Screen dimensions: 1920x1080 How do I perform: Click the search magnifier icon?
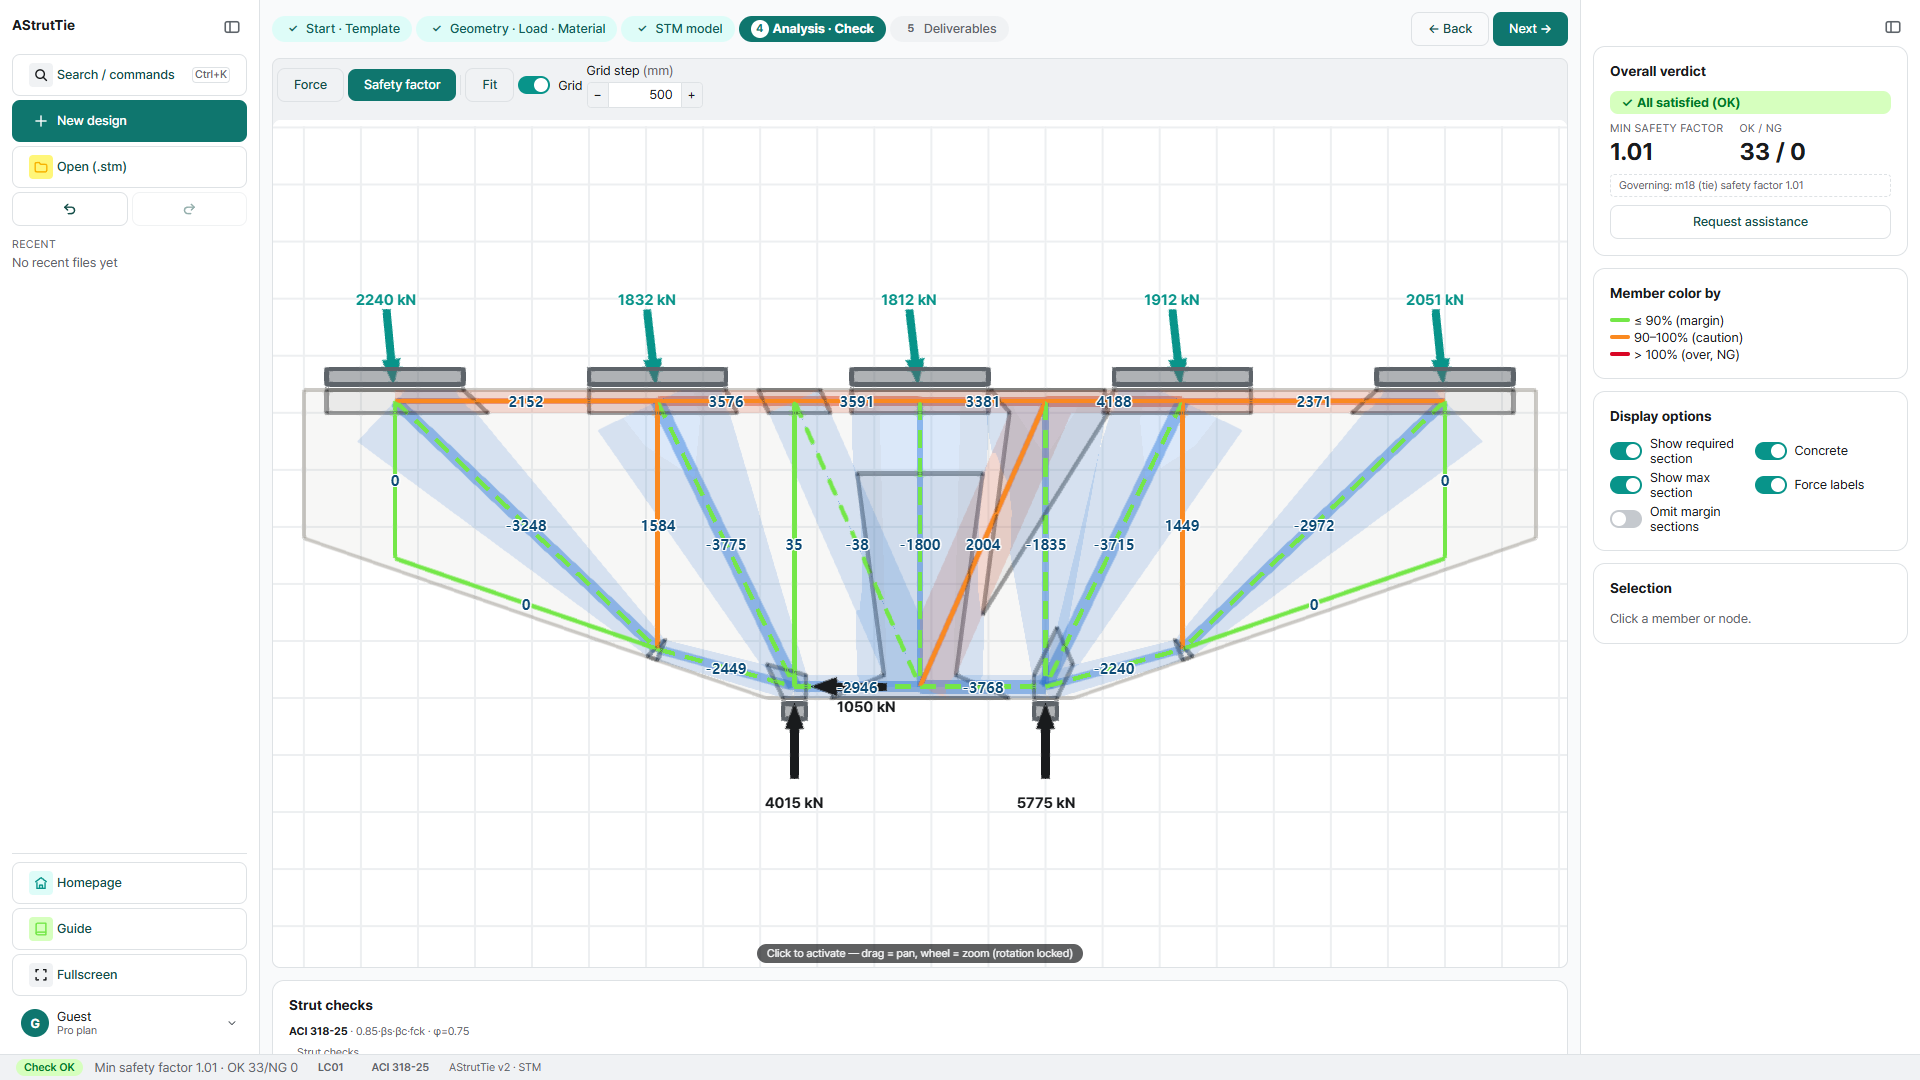41,75
